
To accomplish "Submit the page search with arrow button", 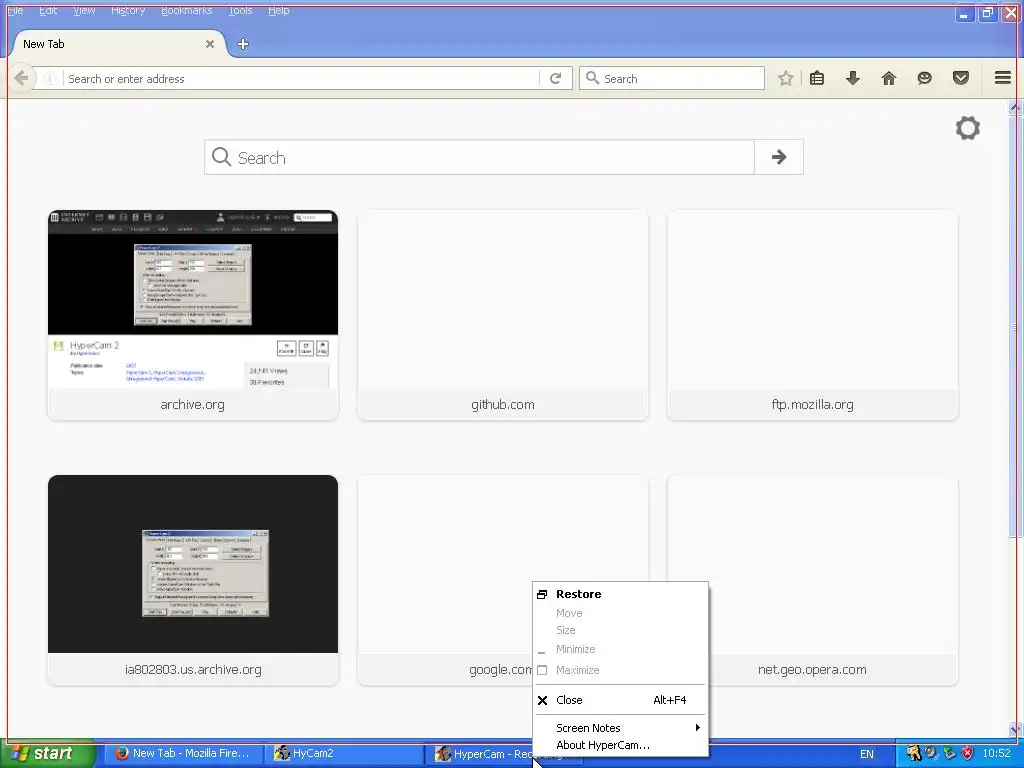I will (778, 157).
